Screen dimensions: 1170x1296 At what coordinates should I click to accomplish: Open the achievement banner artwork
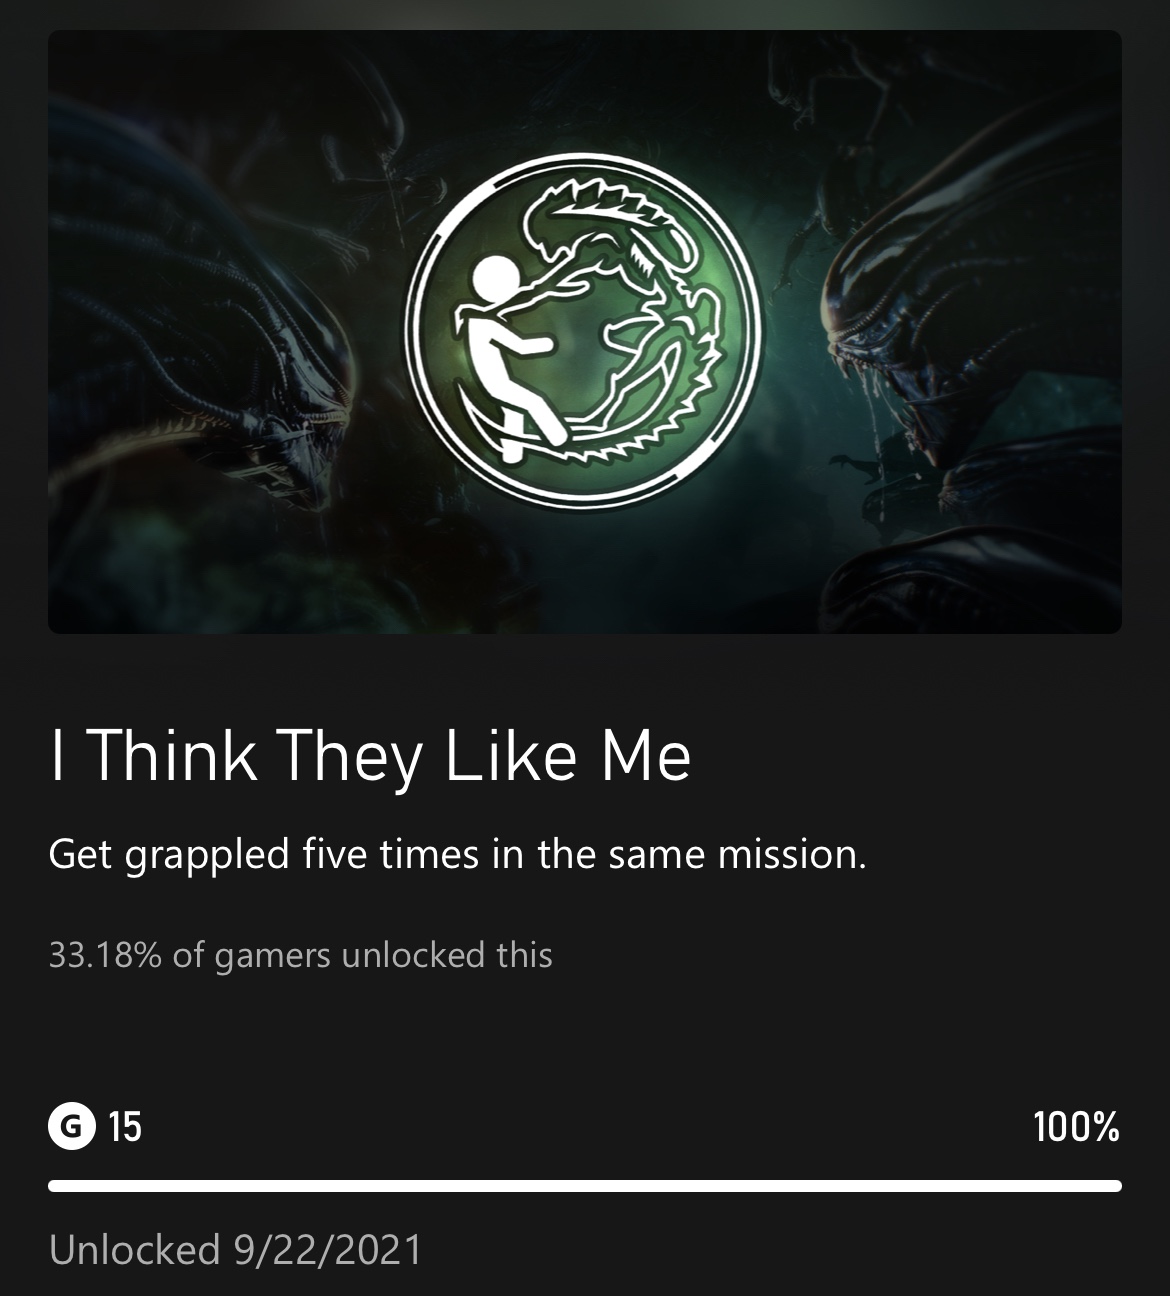click(585, 332)
